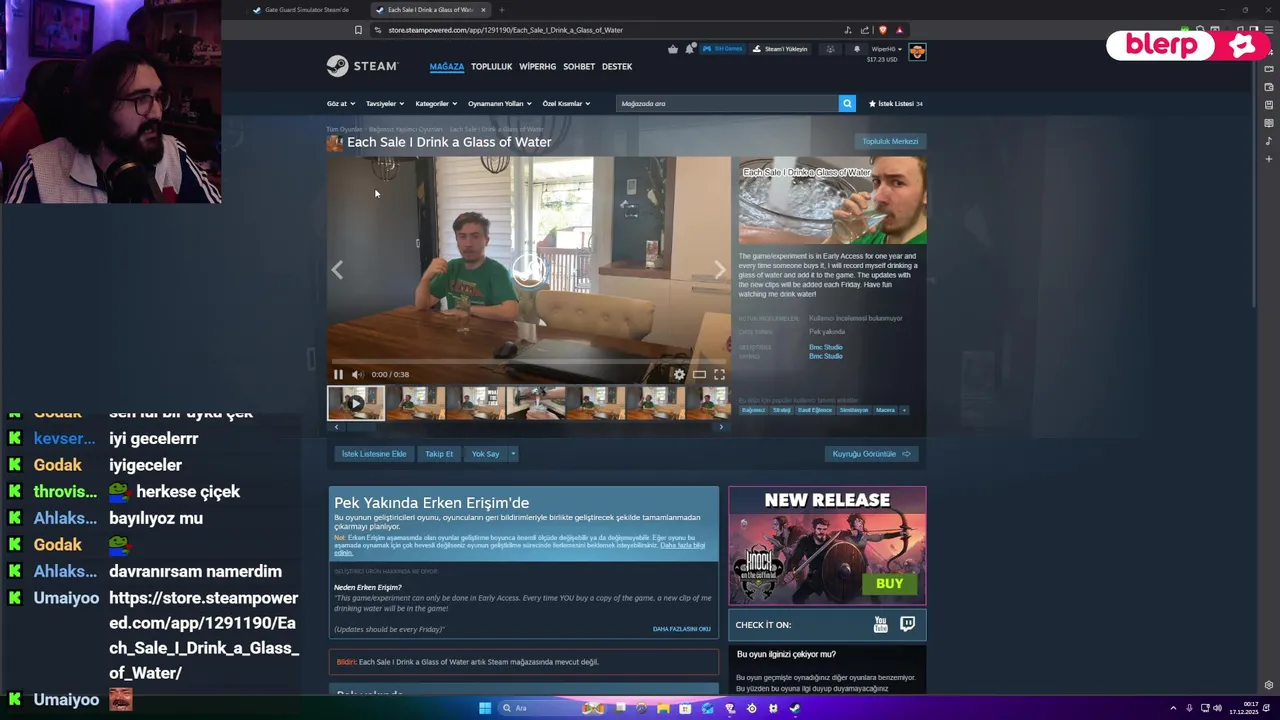Click the Steam logo in the header
Image resolution: width=1280 pixels, height=720 pixels.
(362, 66)
